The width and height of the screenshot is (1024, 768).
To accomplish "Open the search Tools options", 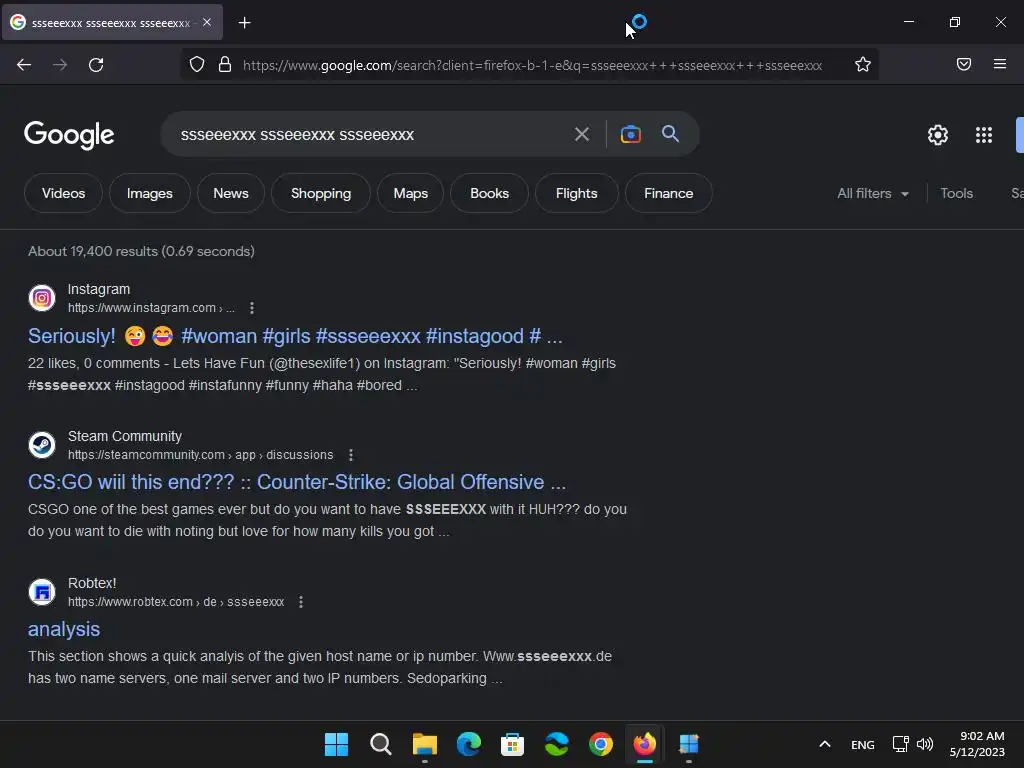I will [x=956, y=193].
